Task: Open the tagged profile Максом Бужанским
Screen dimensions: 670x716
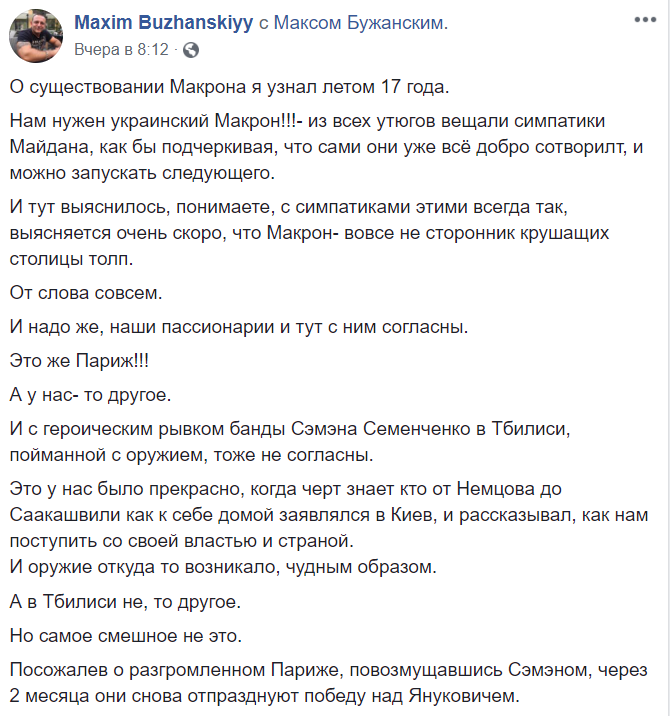Action: 359,23
